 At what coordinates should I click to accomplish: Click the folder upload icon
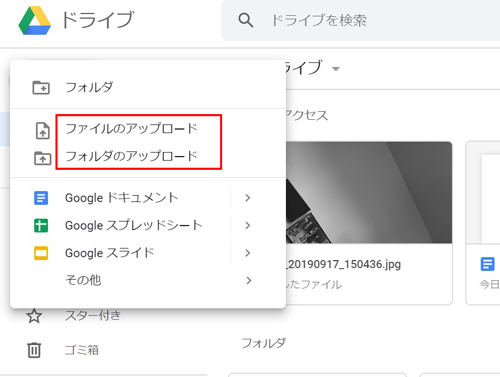(43, 158)
